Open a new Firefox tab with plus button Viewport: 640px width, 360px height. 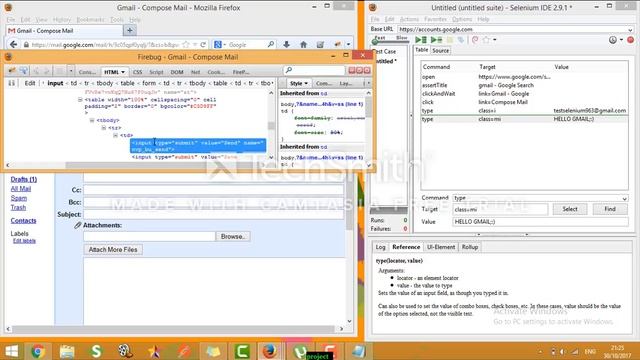click(130, 30)
